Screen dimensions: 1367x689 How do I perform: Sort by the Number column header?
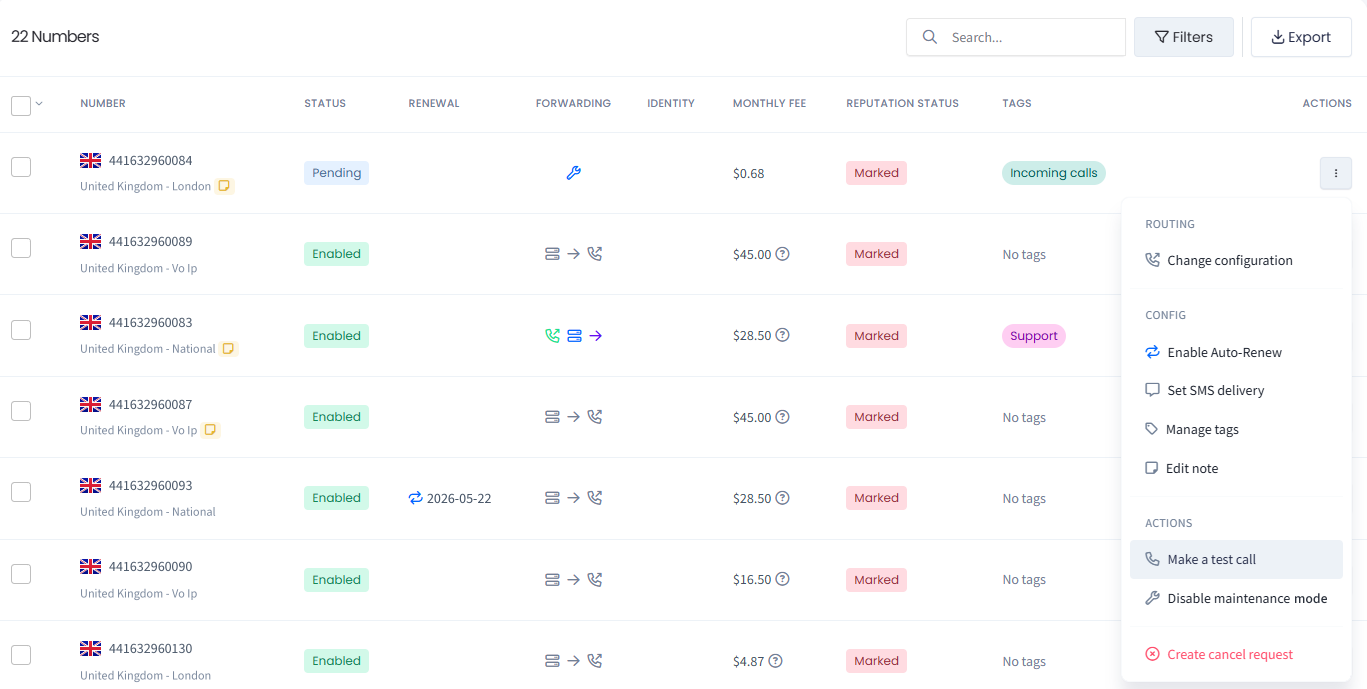(103, 103)
